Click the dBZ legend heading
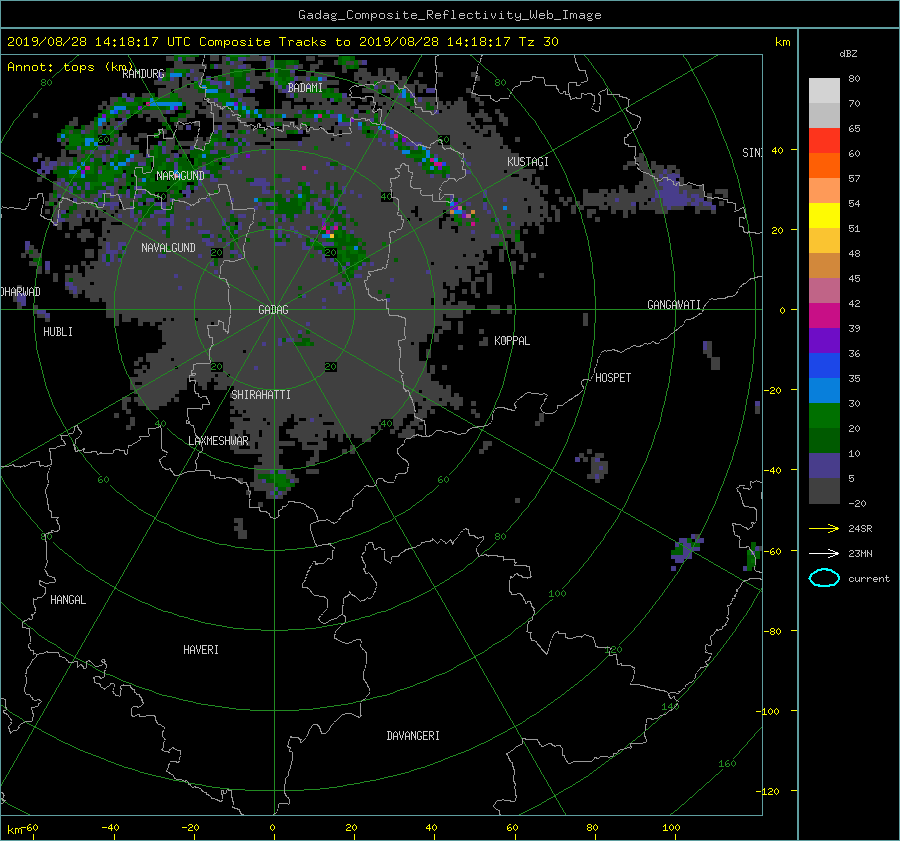This screenshot has width=900, height=841. (848, 53)
